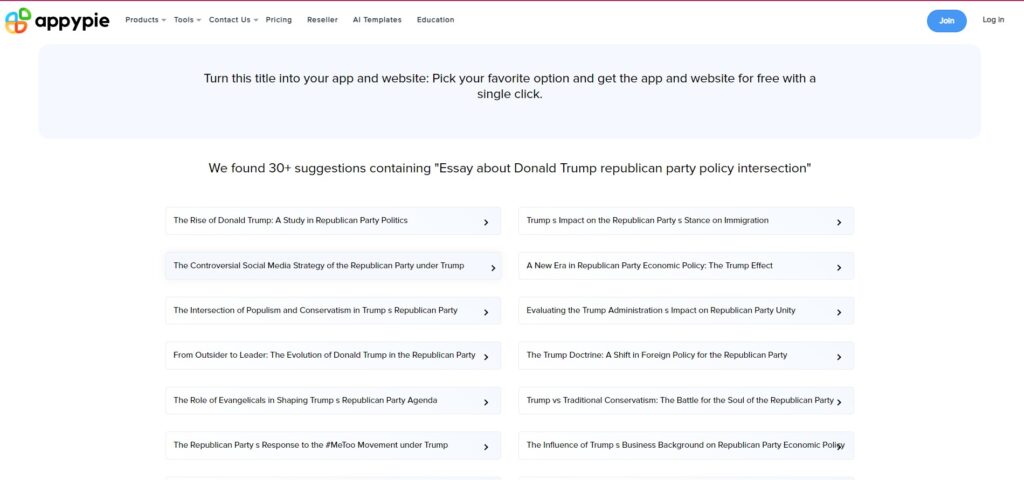Click arrow icon on Controversial Social Media Strategy row
The height and width of the screenshot is (480, 1024).
(493, 267)
